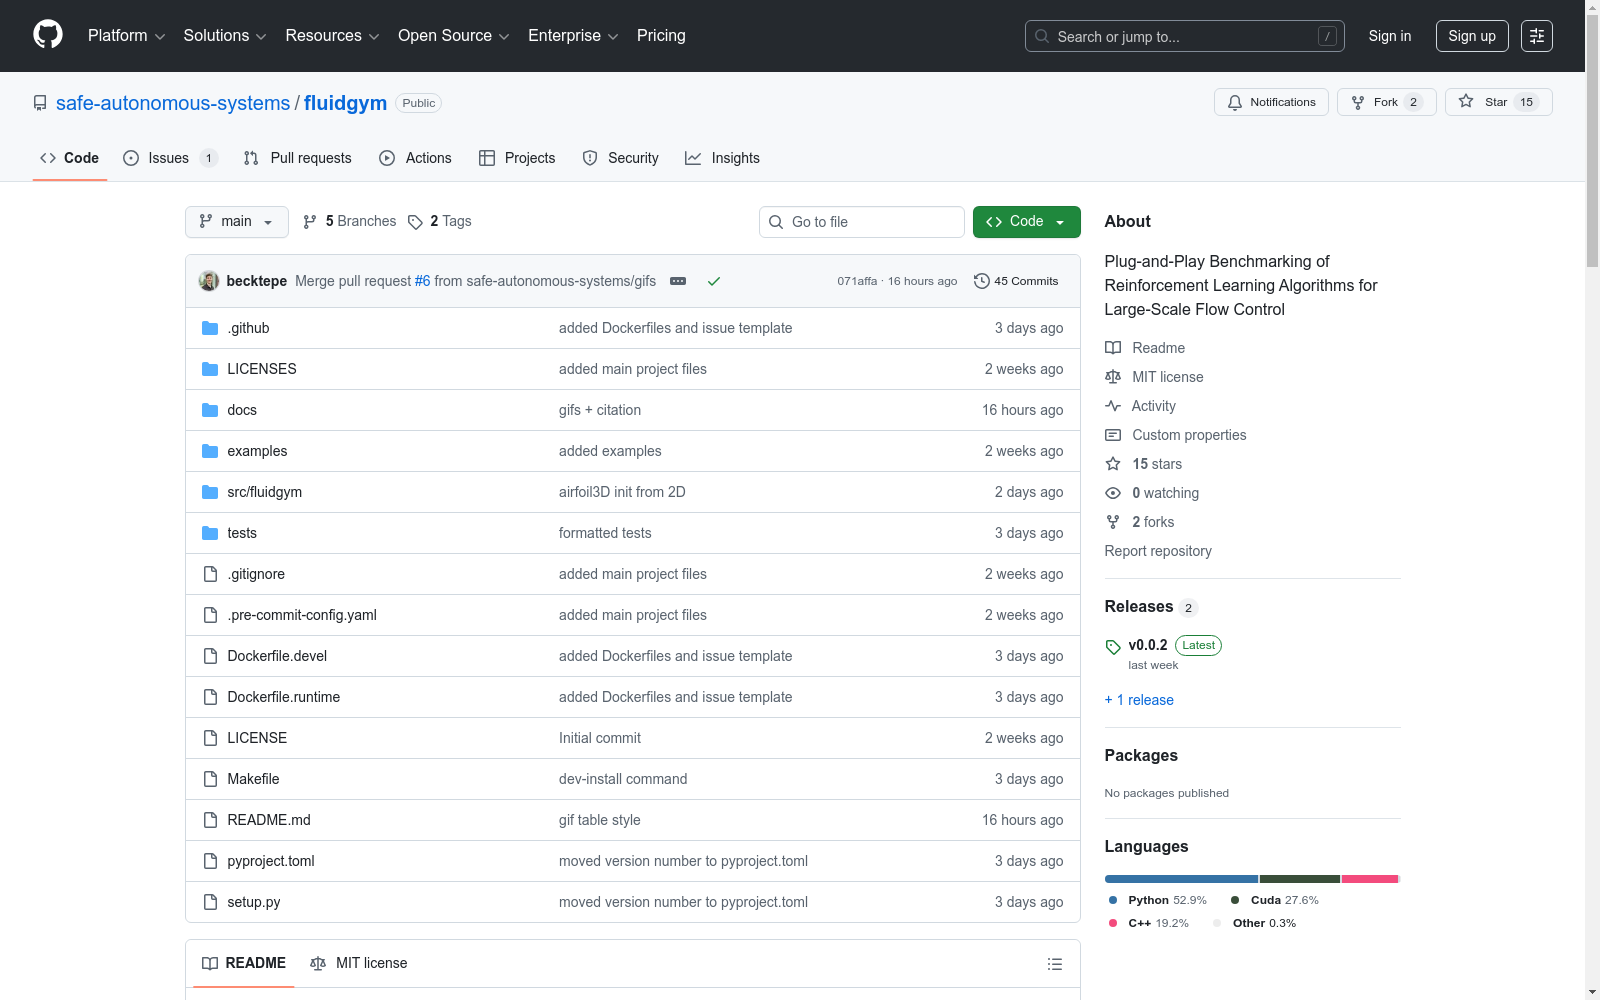The width and height of the screenshot is (1600, 1000).
Task: View the 15 stars list
Action: (1143, 464)
